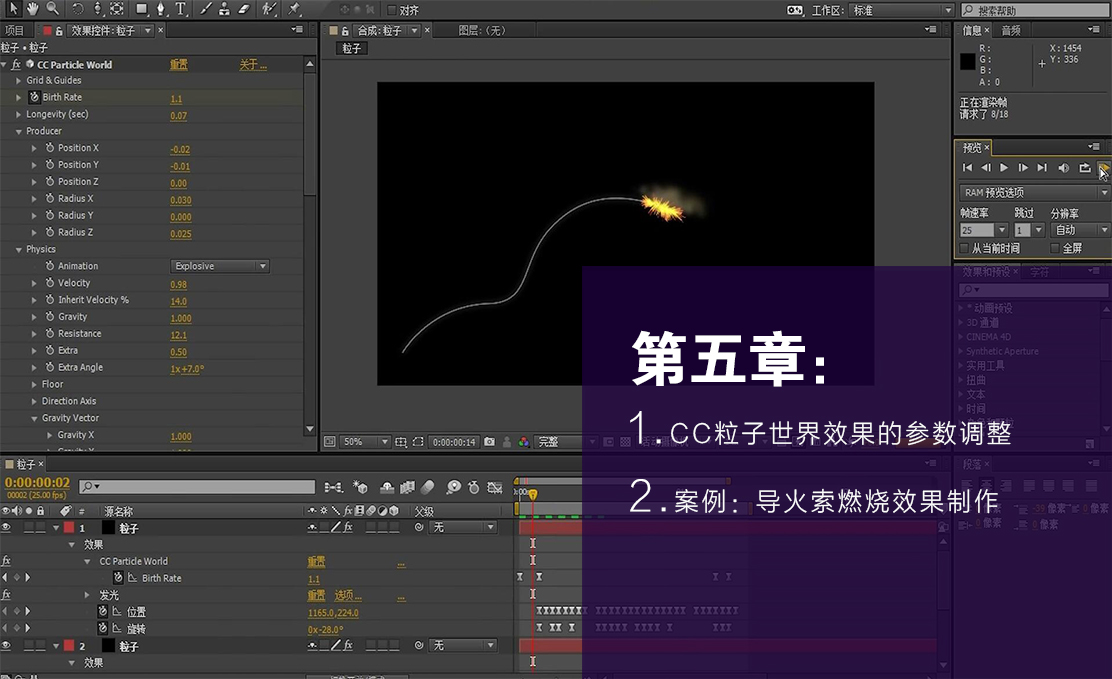Select the Rectangle shape tool
Screen dimensions: 1112x679
pos(142,9)
